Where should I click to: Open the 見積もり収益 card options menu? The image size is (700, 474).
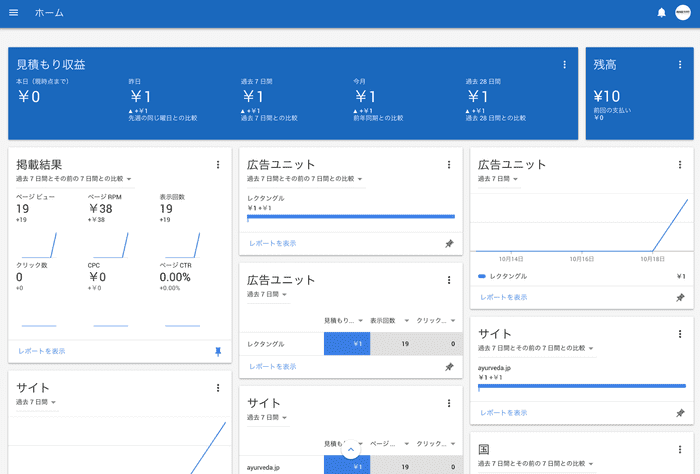564,65
